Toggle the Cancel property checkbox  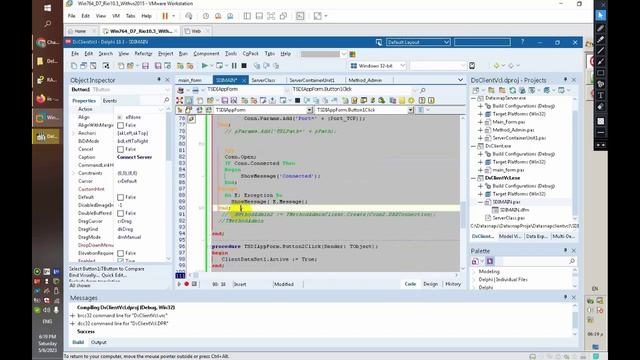tap(120, 149)
